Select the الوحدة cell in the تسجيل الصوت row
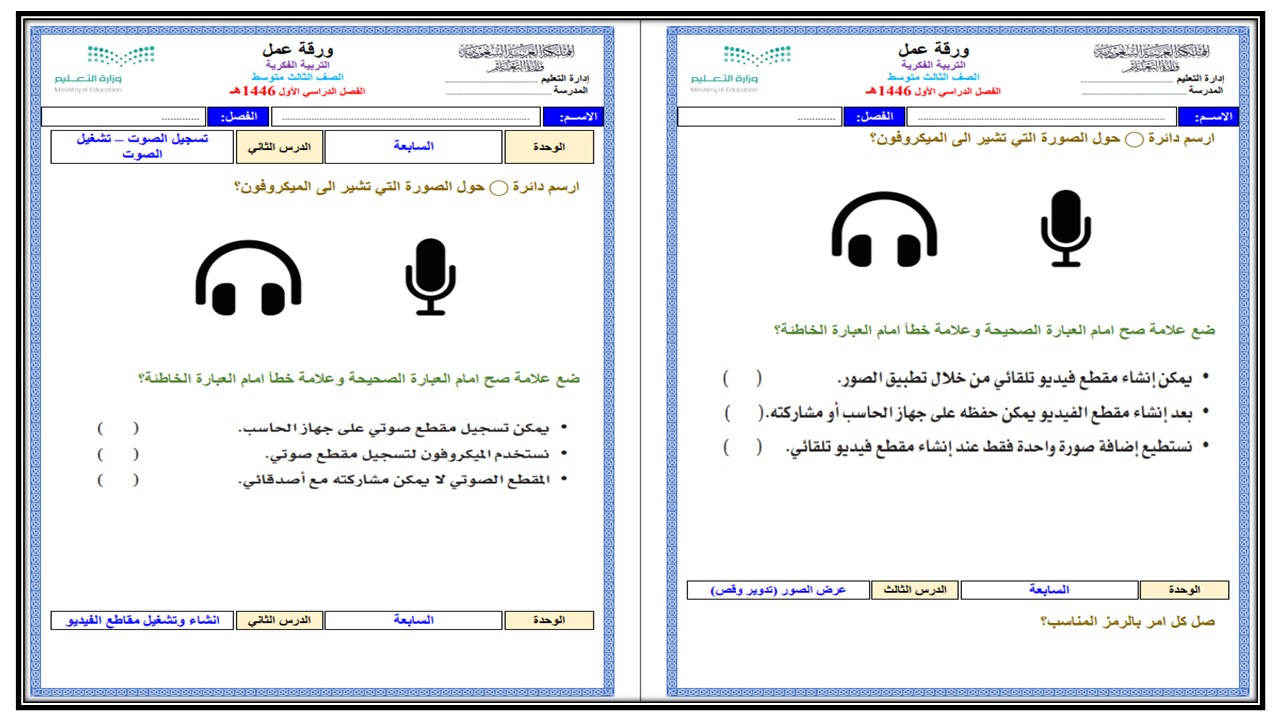Screen dimensions: 1280x720 tap(549, 147)
